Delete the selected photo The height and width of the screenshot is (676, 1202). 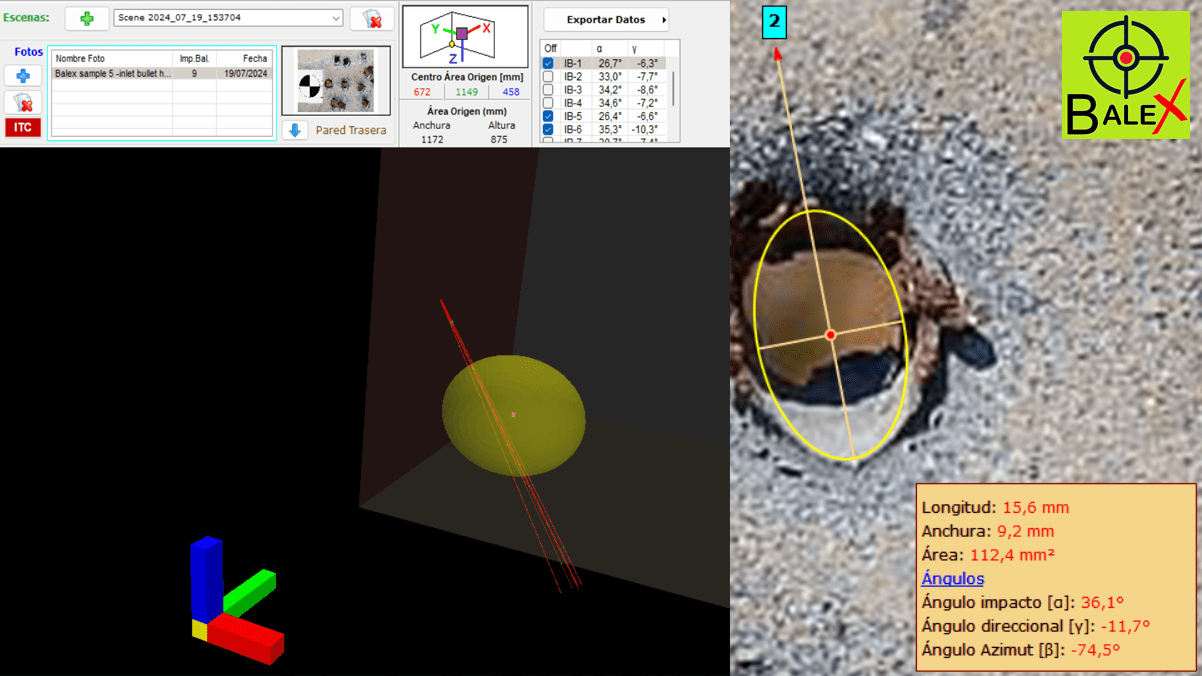click(23, 102)
